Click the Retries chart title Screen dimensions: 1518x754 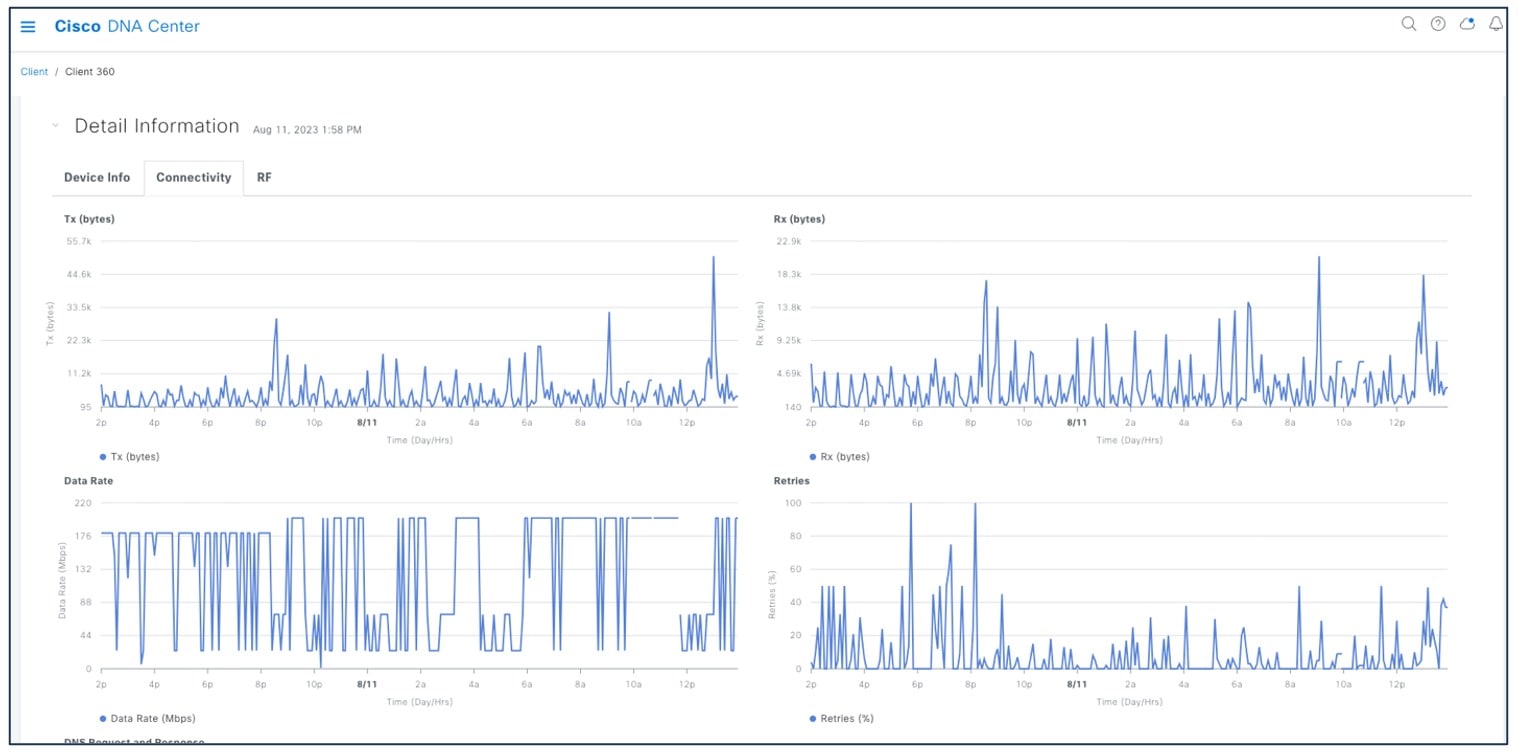792,481
